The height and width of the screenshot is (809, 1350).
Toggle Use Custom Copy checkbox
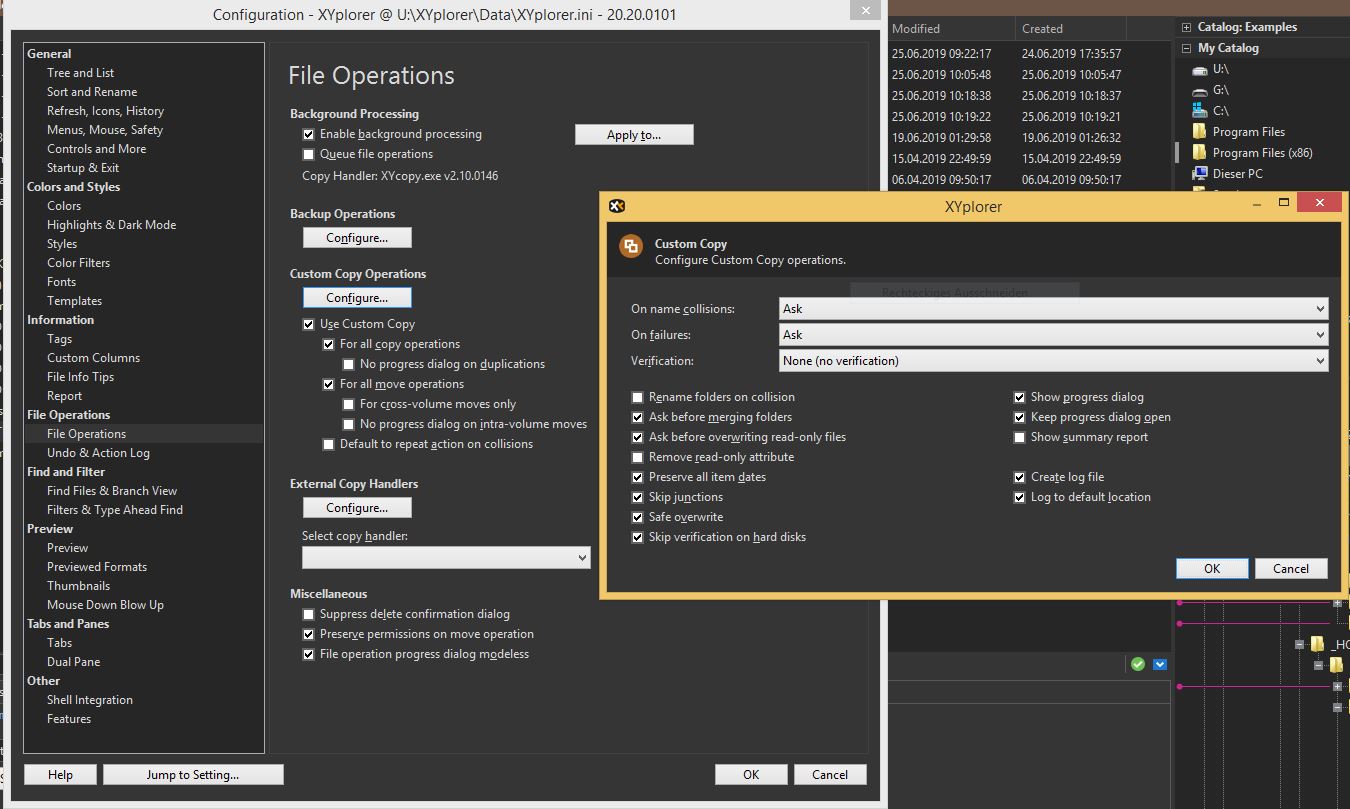click(x=308, y=324)
